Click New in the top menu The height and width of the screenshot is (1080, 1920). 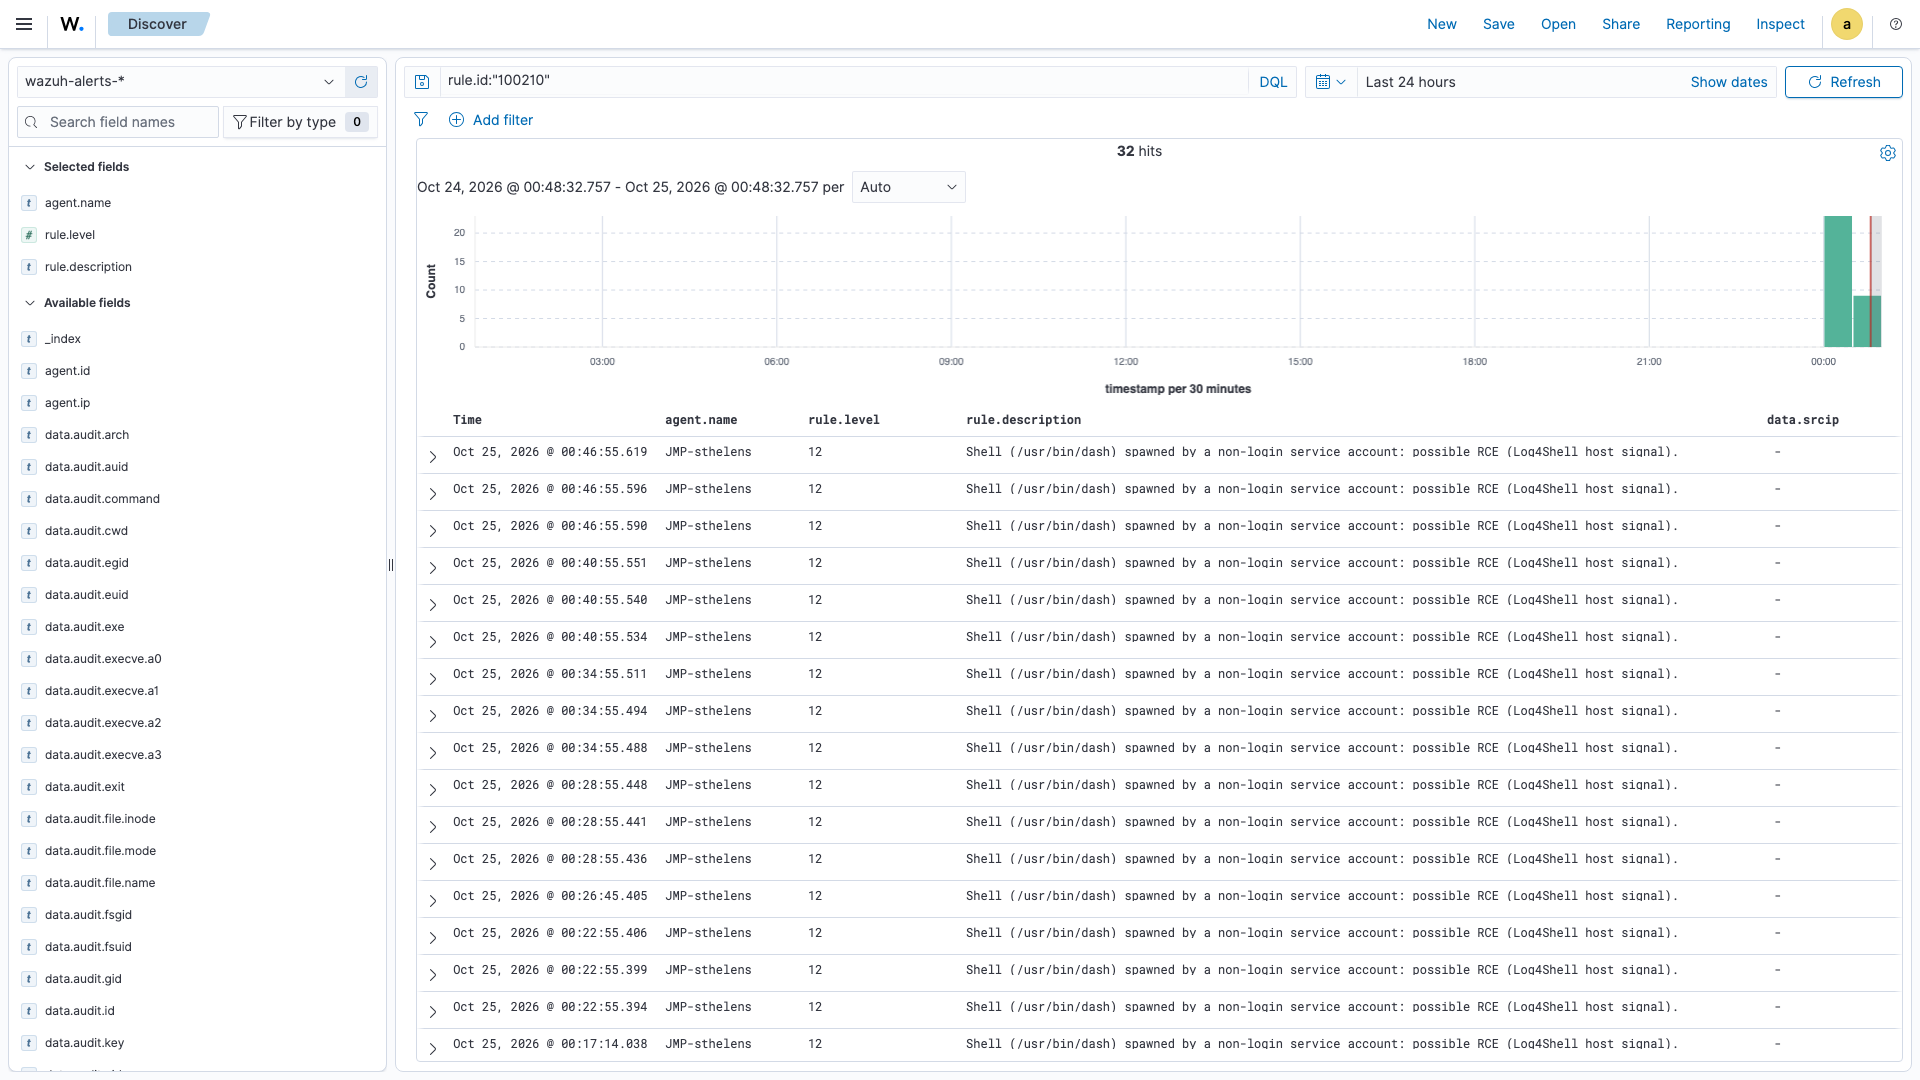1441,24
